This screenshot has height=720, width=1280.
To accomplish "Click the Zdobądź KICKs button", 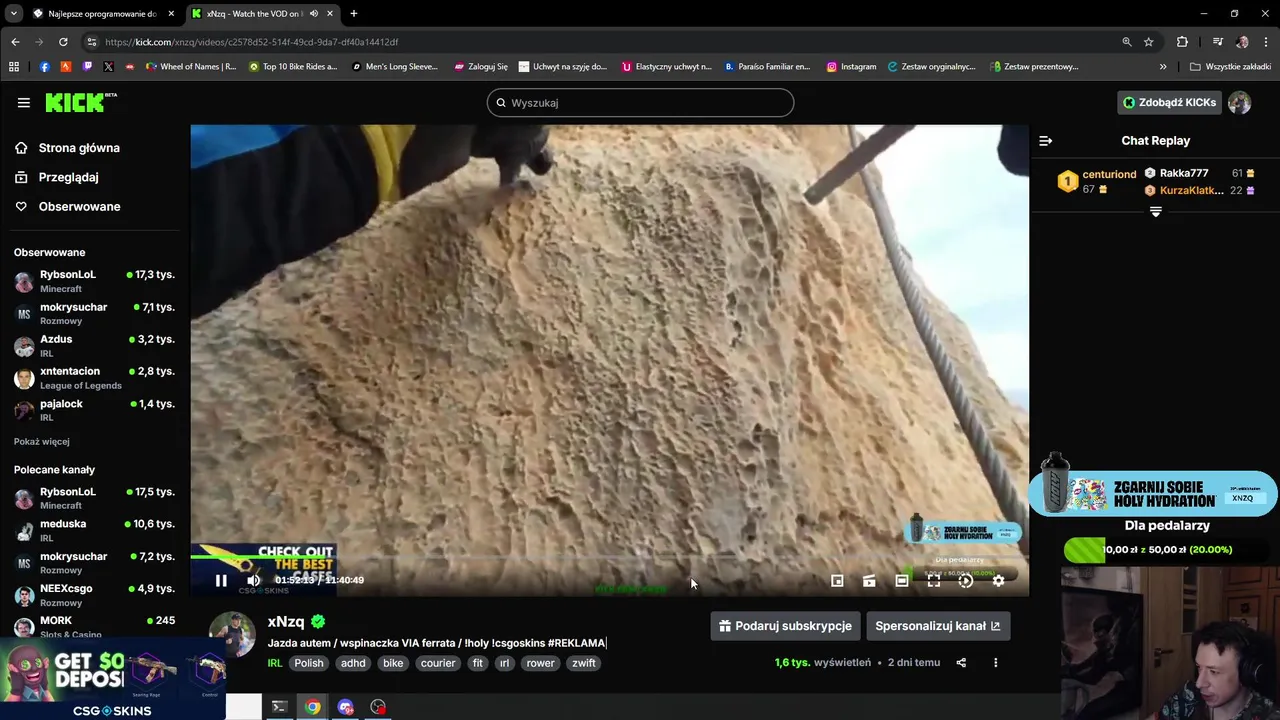I will [x=1169, y=102].
